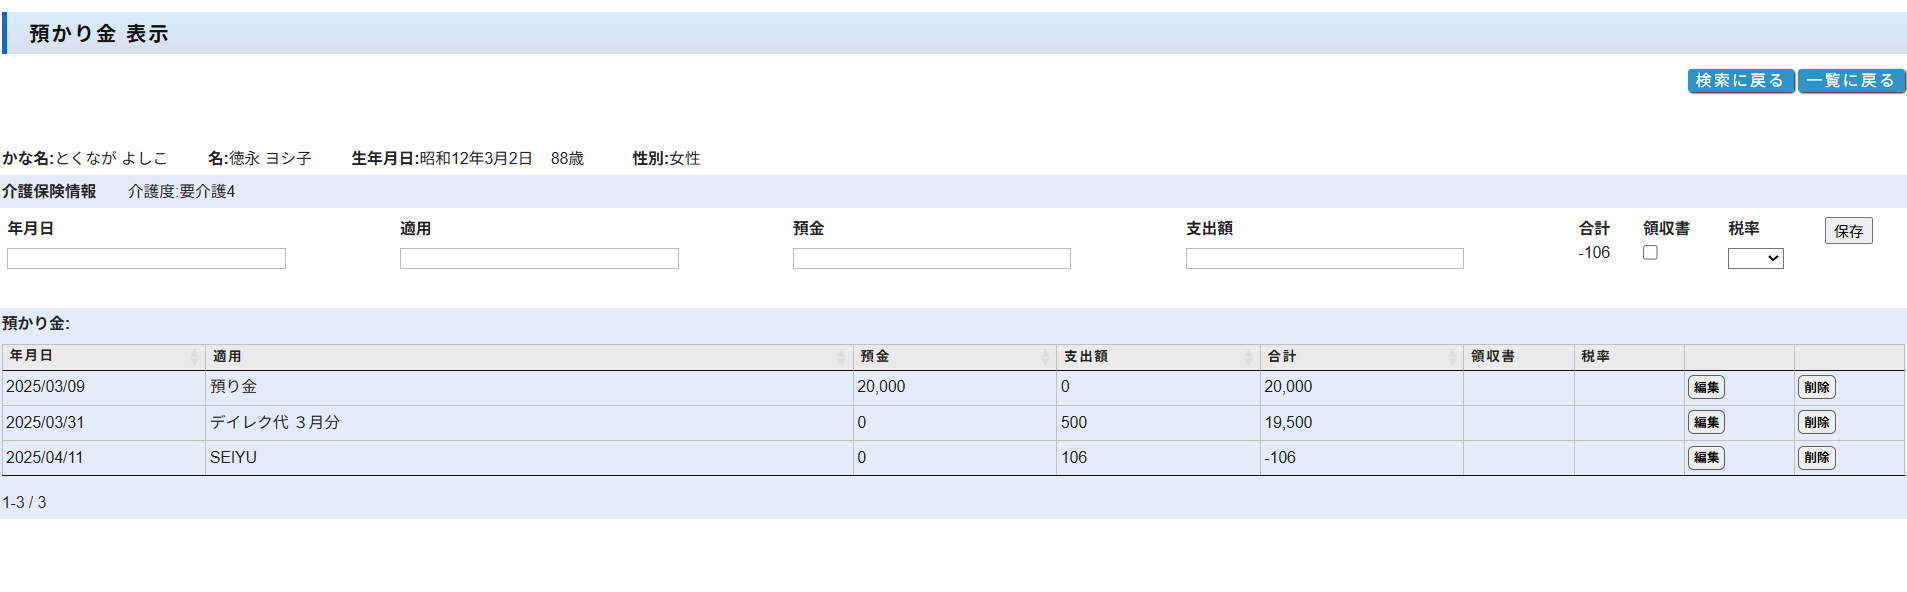The image size is (1907, 592).
Task: Focus the 年月日 input field
Action: pyautogui.click(x=146, y=259)
